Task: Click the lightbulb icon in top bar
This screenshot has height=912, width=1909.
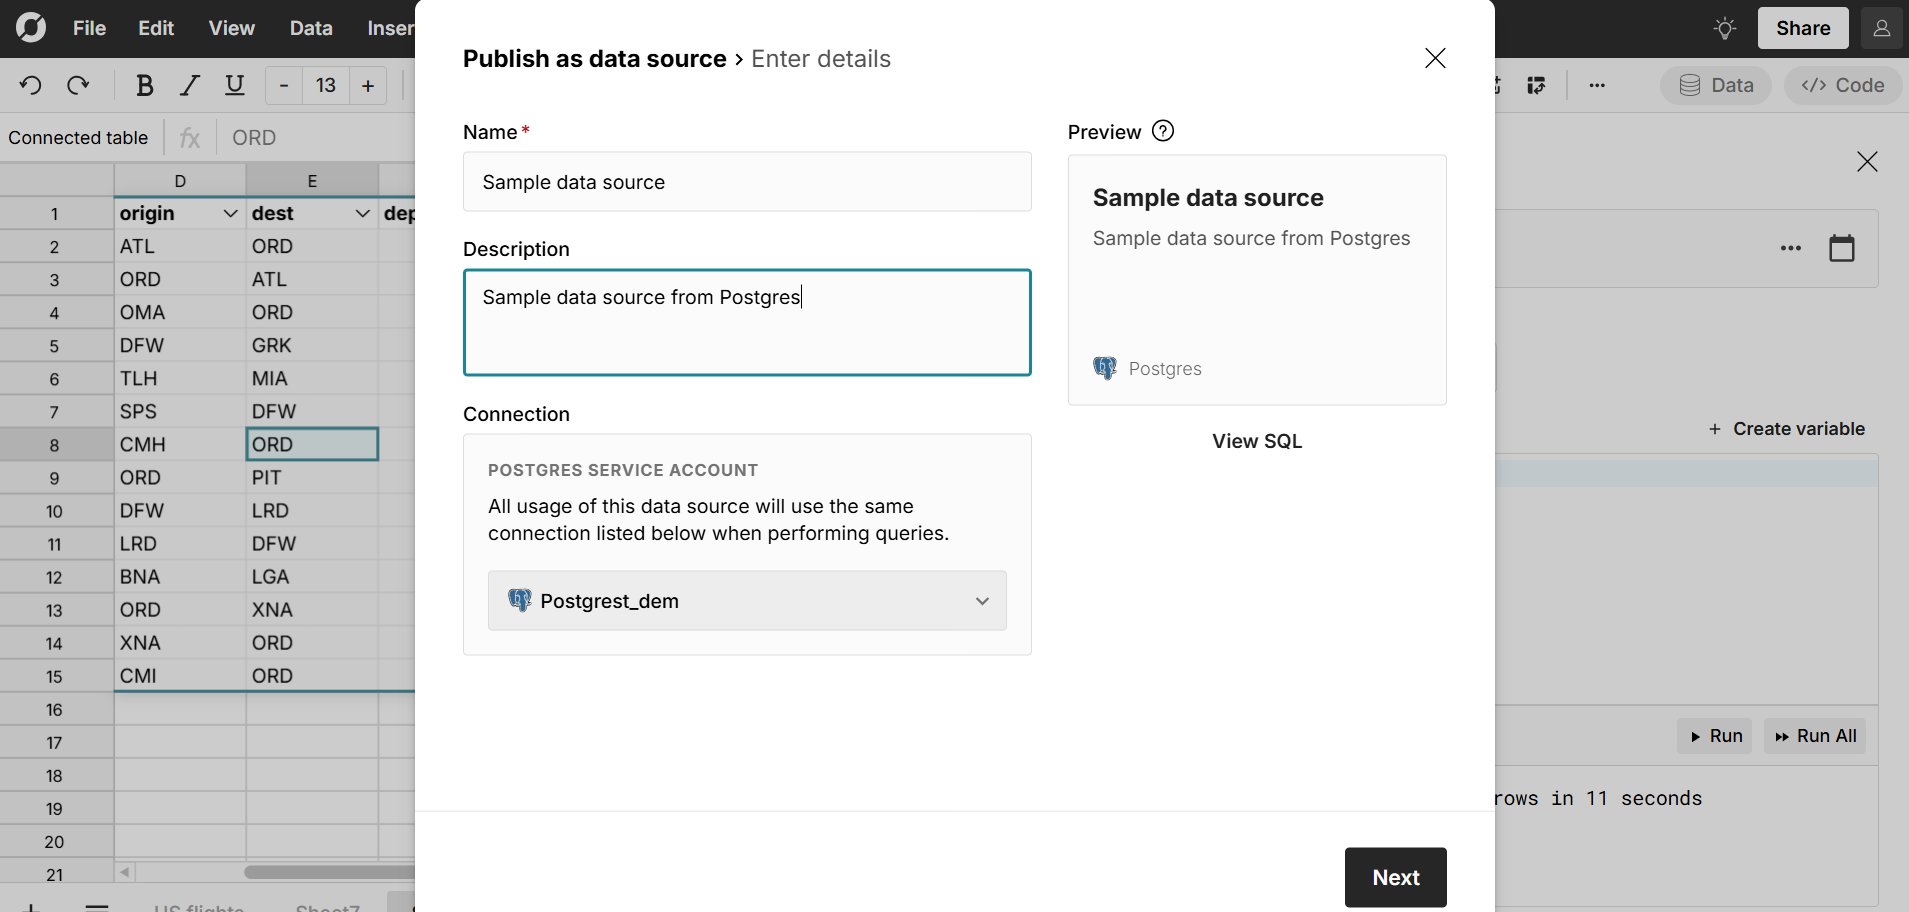Action: (x=1724, y=29)
